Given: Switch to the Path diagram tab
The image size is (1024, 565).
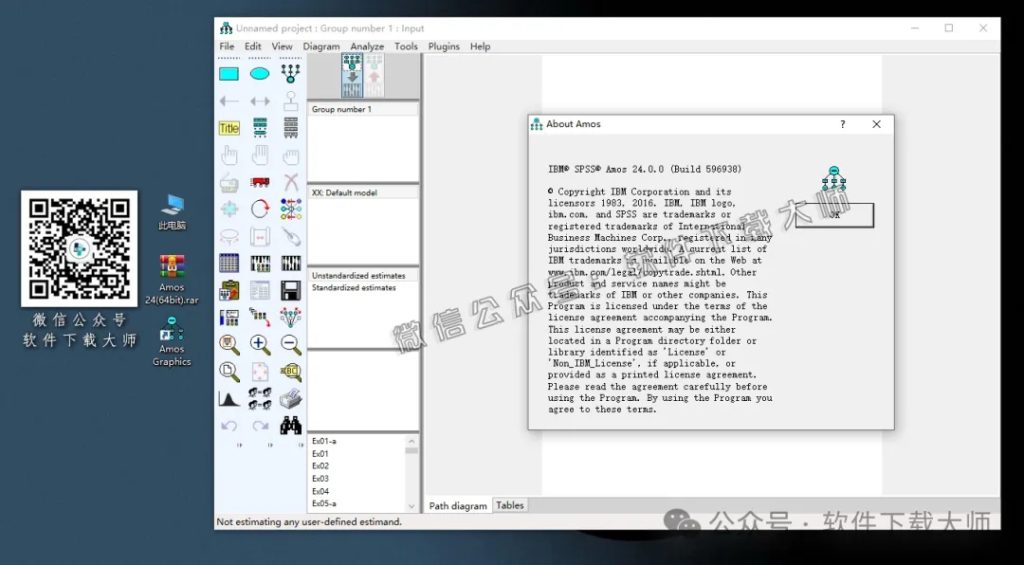Looking at the screenshot, I should [458, 506].
